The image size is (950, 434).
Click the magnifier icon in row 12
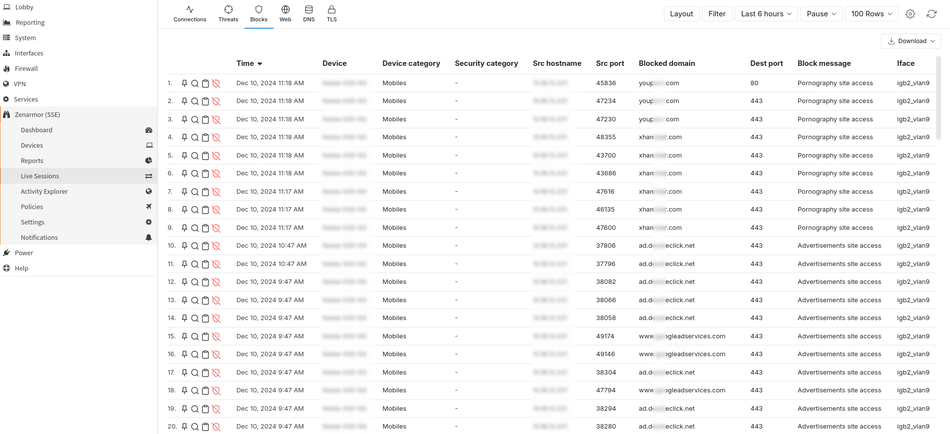point(195,282)
